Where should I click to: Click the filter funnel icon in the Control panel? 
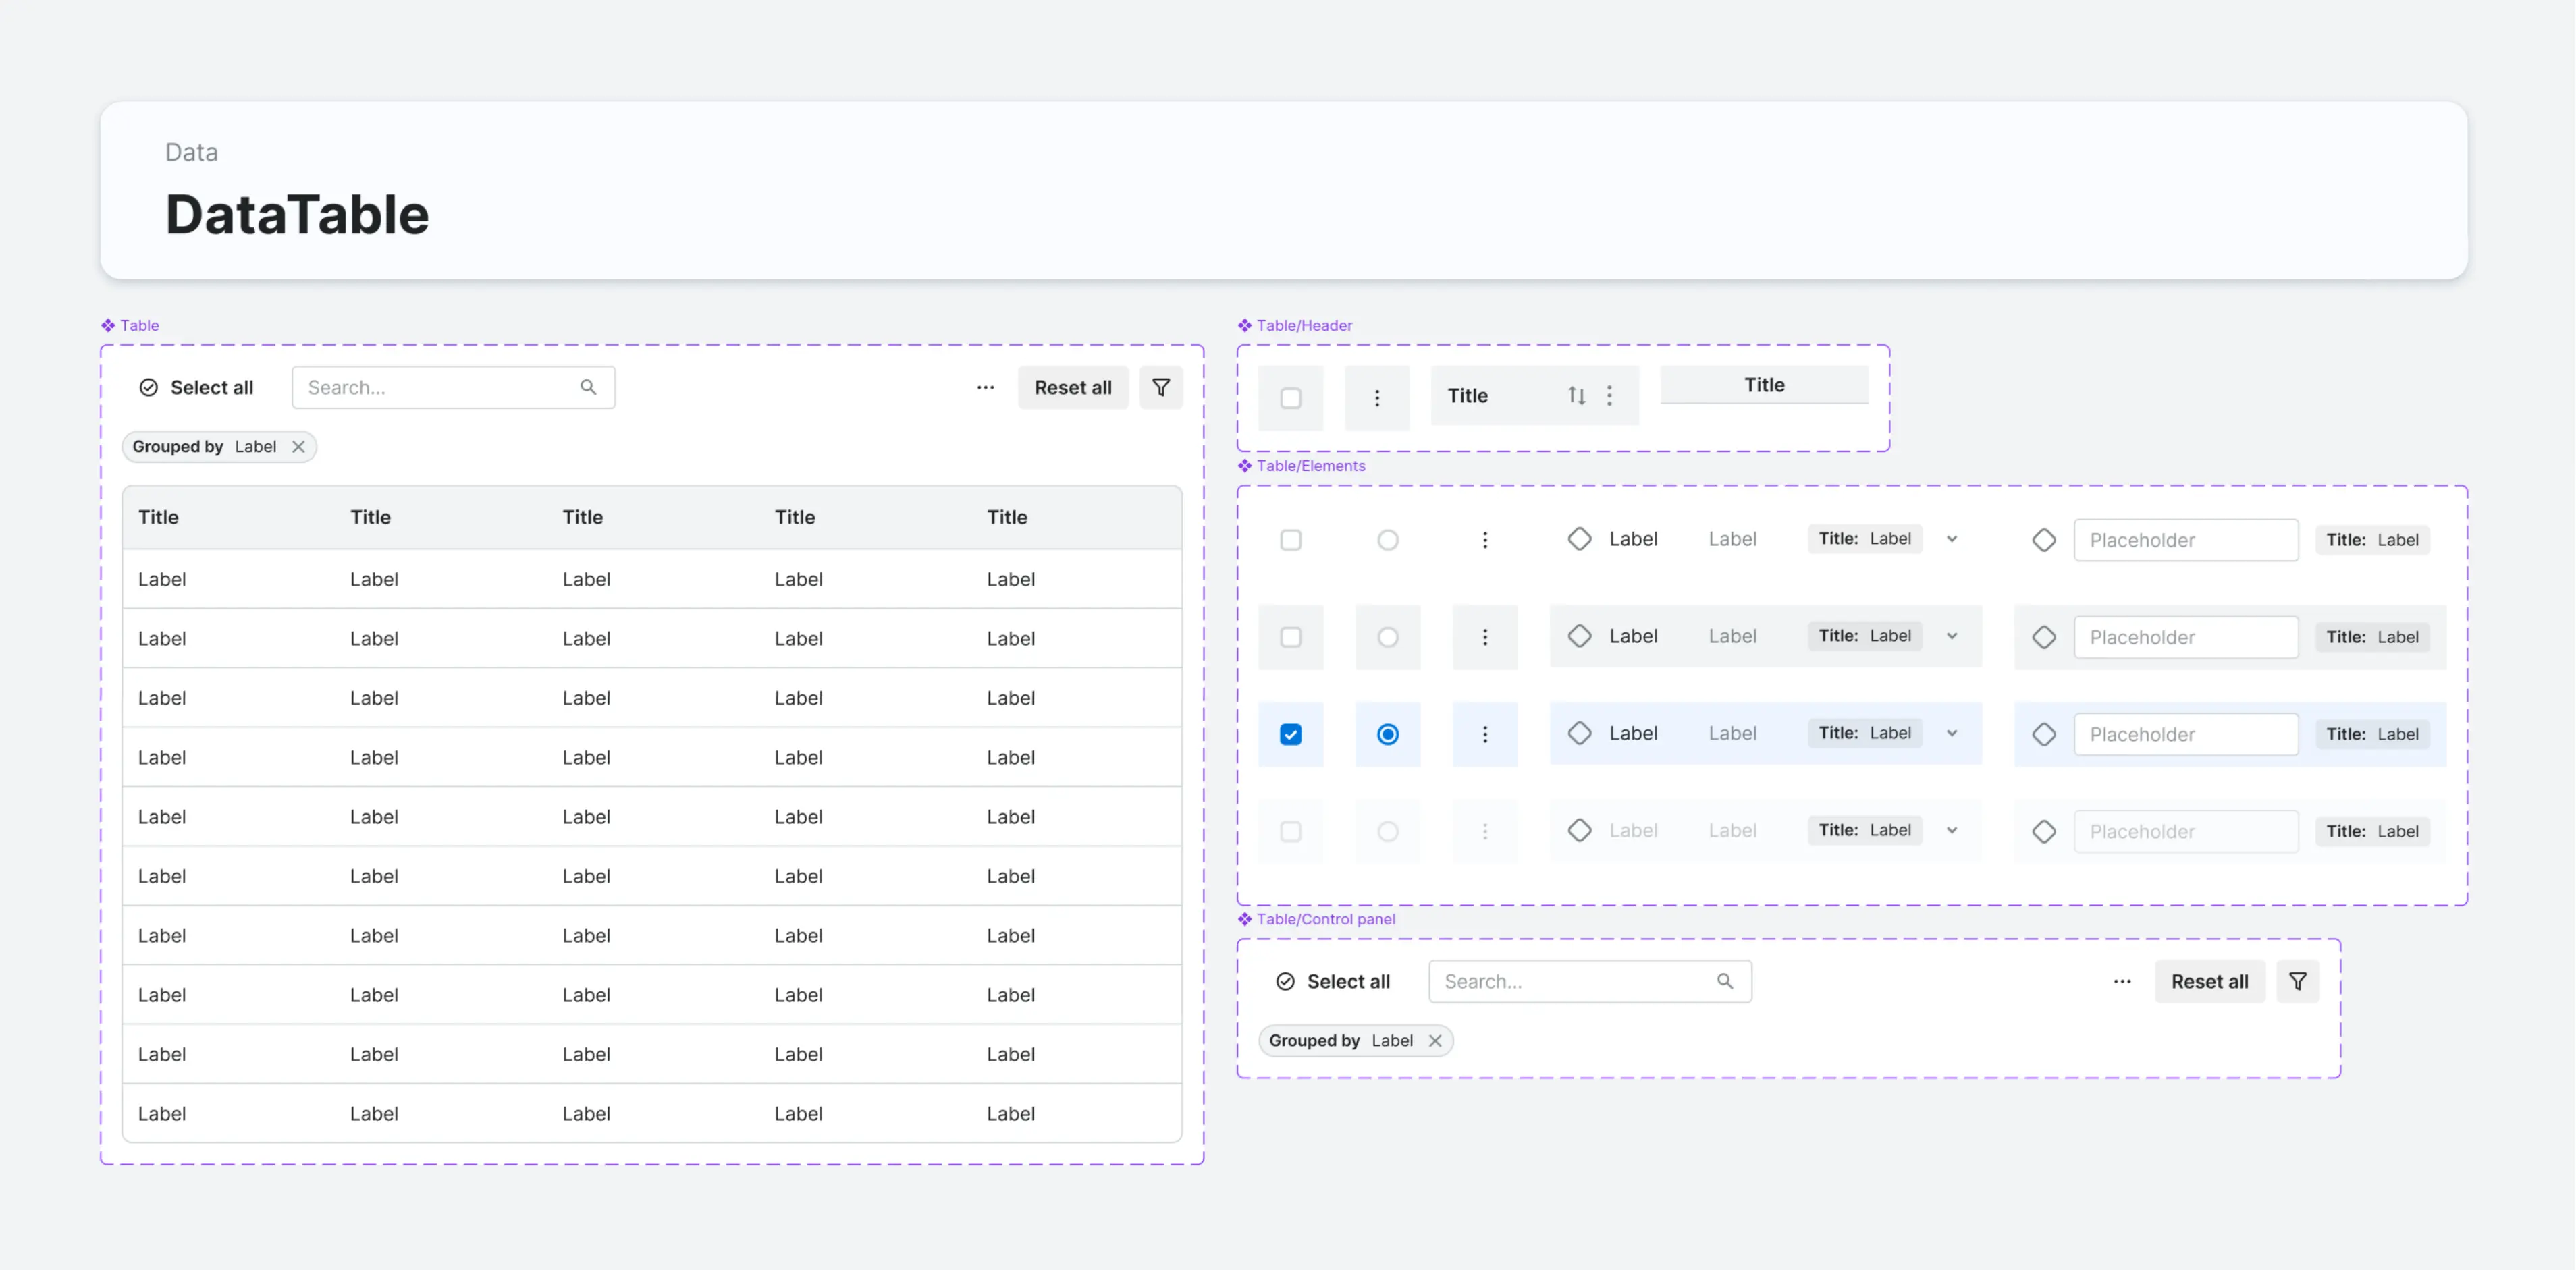pos(2298,981)
